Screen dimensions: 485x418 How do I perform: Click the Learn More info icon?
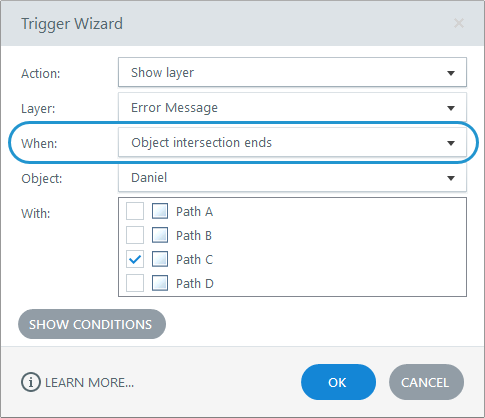31,382
